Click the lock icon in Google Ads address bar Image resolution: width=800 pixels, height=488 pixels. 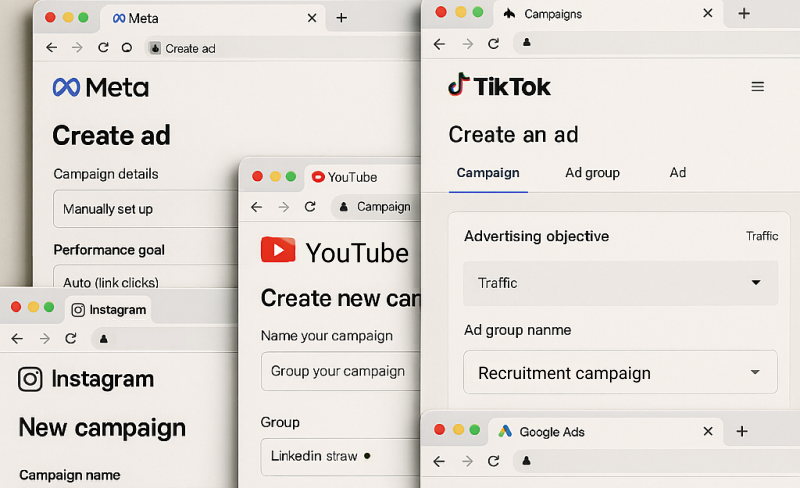(527, 461)
